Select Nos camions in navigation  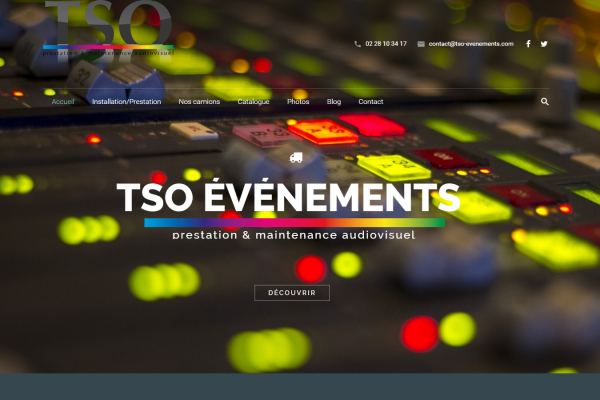pos(198,102)
